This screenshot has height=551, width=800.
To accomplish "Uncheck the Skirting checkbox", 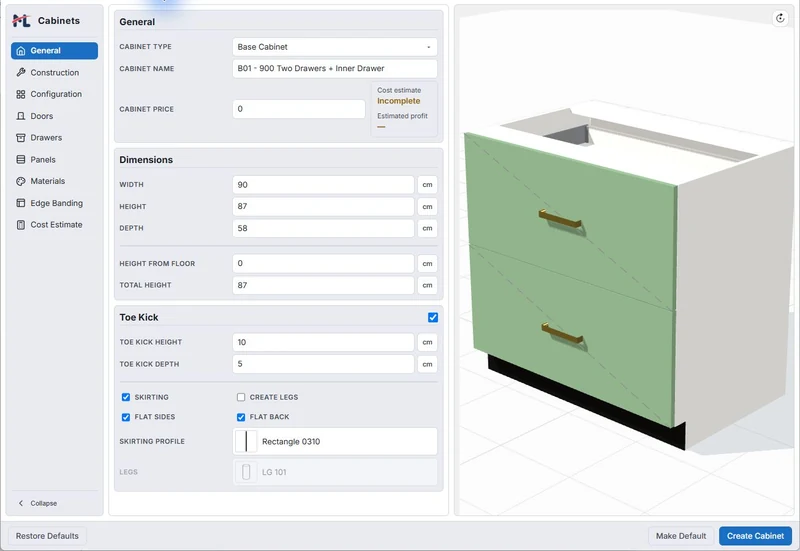I will click(126, 397).
